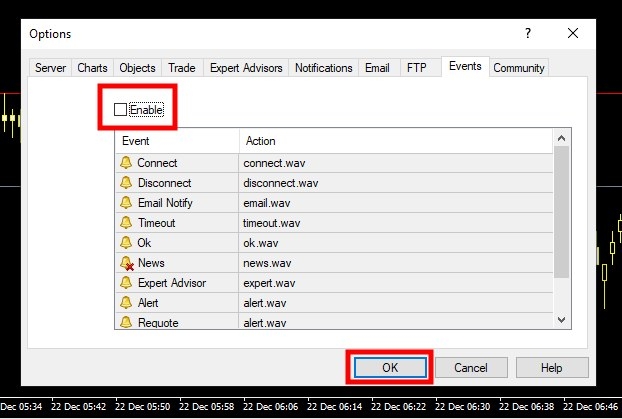622x419 pixels.
Task: Go to the Notifications tab
Action: [323, 68]
